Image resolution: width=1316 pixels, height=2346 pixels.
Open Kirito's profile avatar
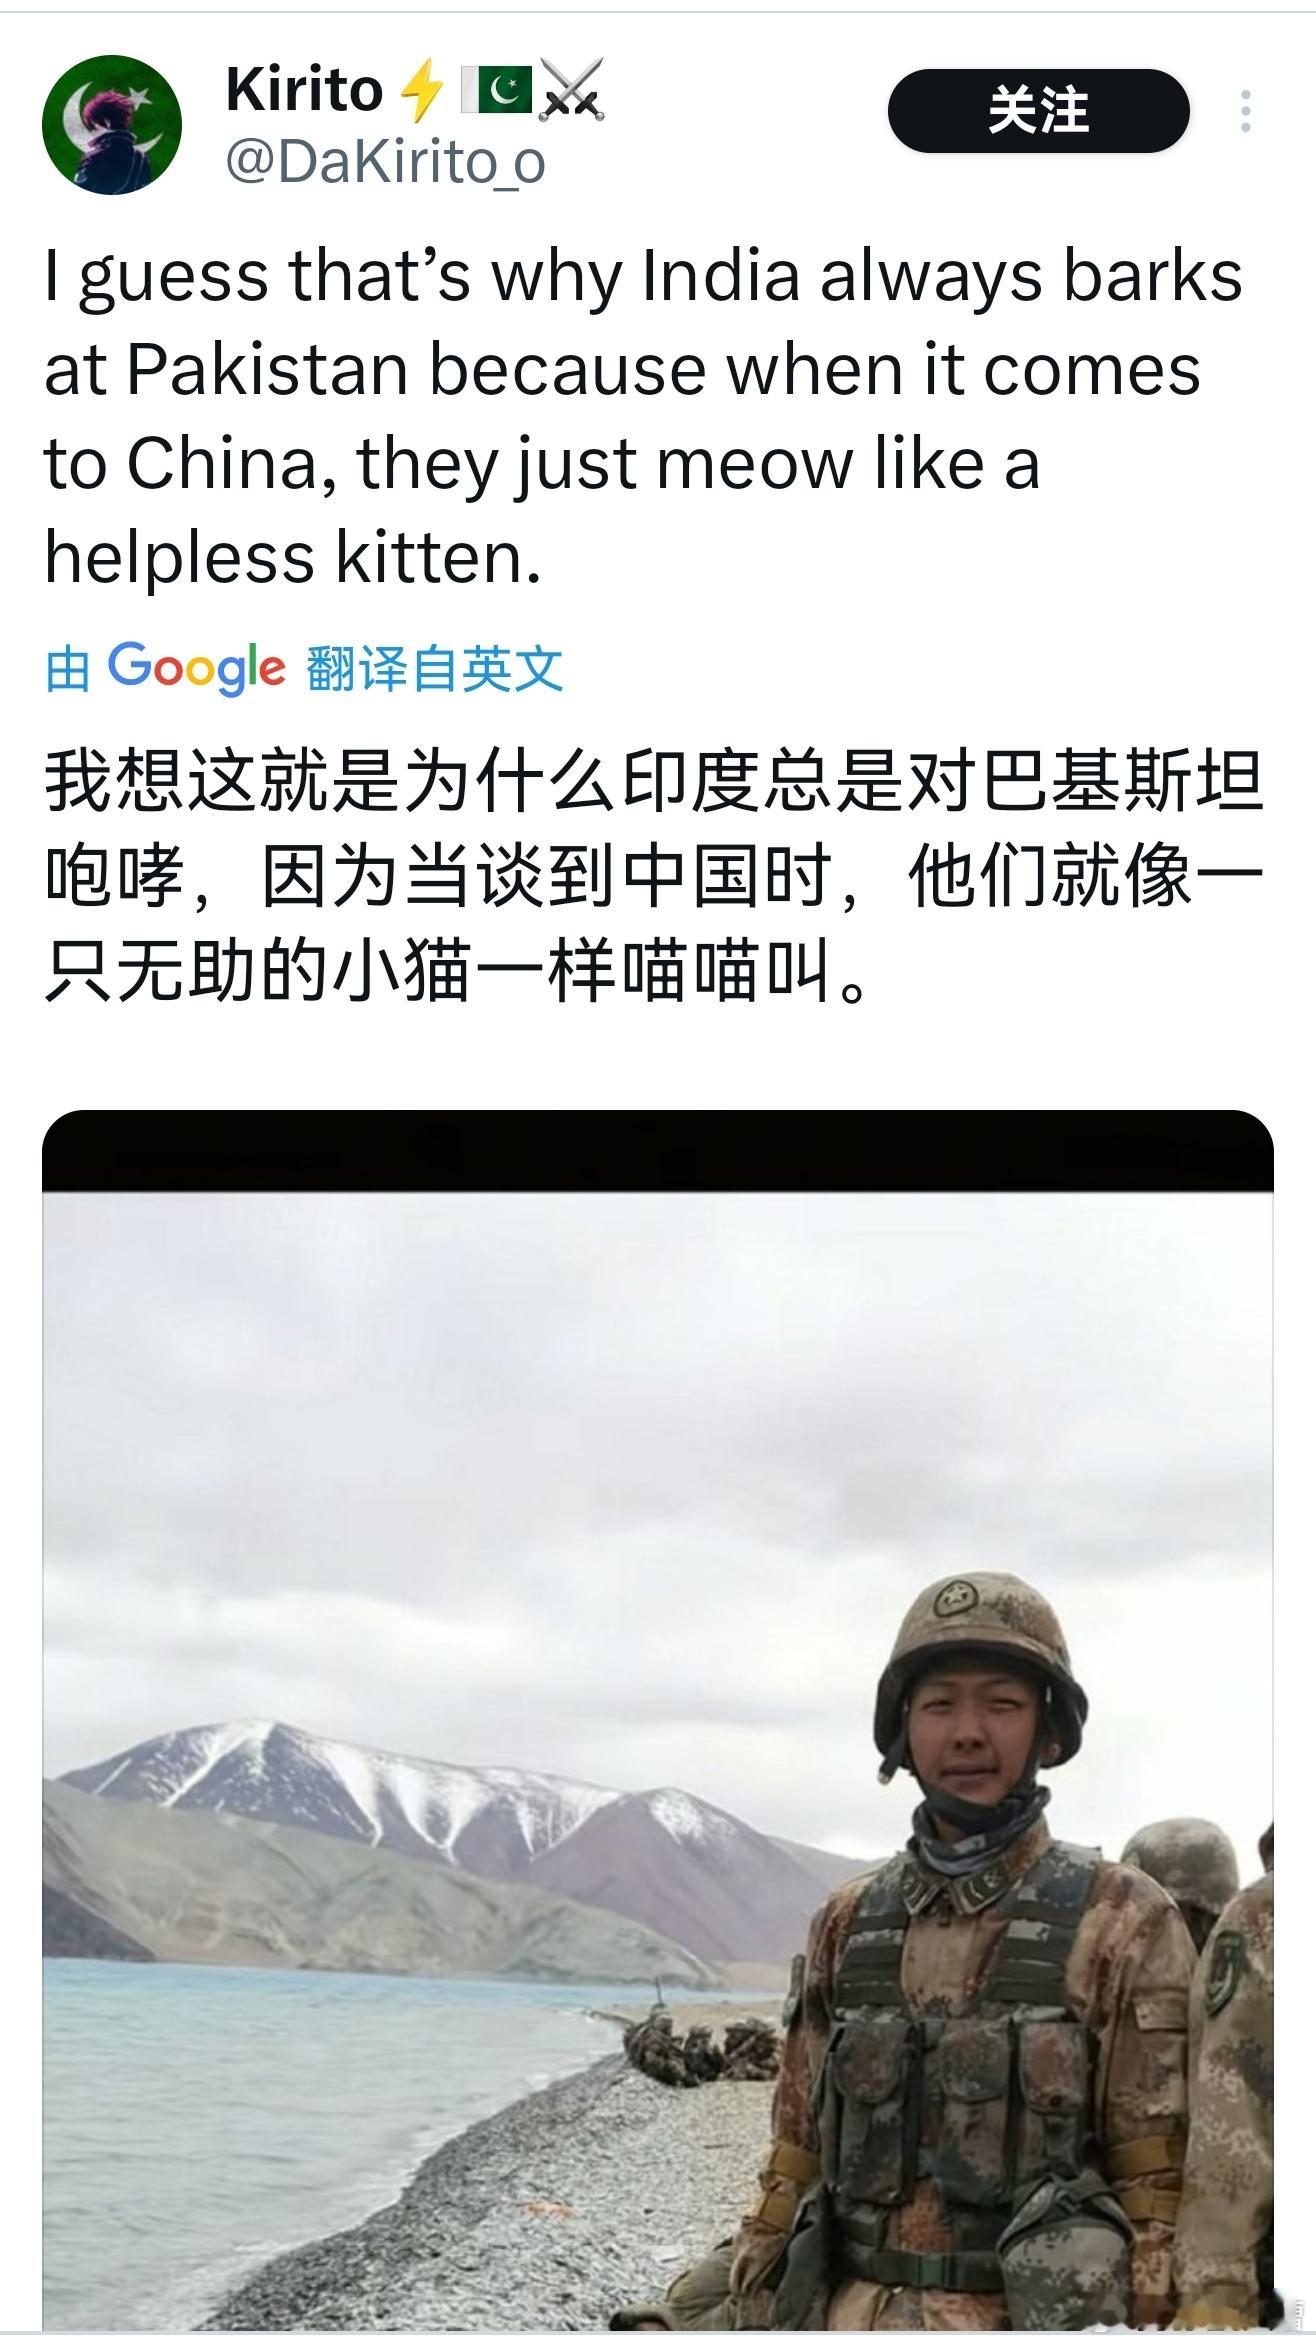coord(112,125)
